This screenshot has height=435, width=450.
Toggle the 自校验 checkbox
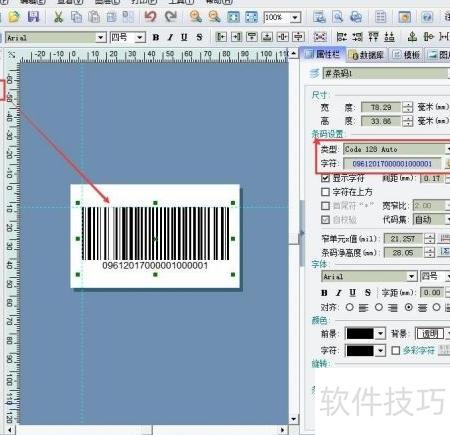[x=325, y=220]
